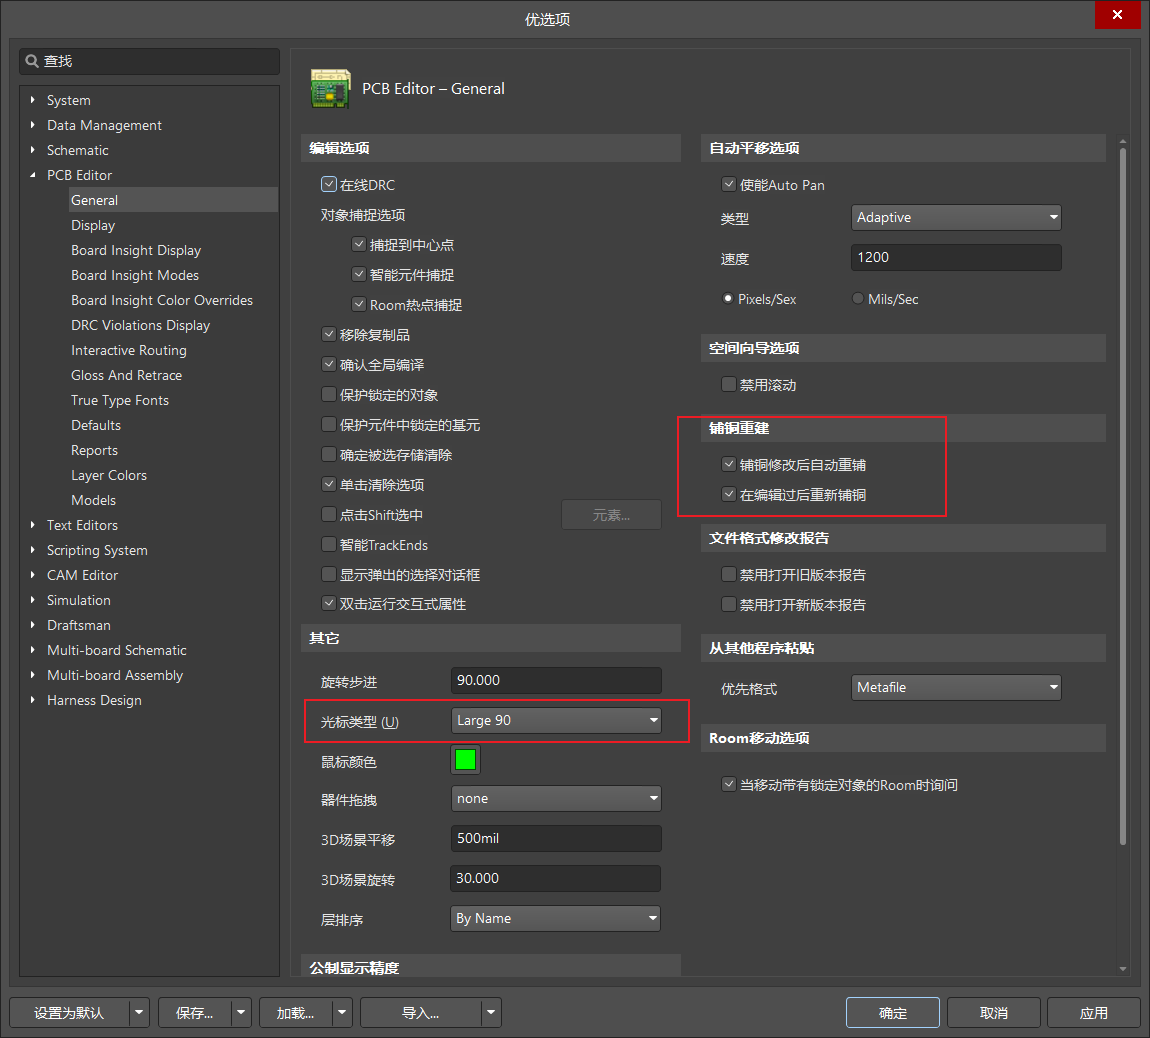Click the 保存... button
The width and height of the screenshot is (1150, 1038).
195,1012
